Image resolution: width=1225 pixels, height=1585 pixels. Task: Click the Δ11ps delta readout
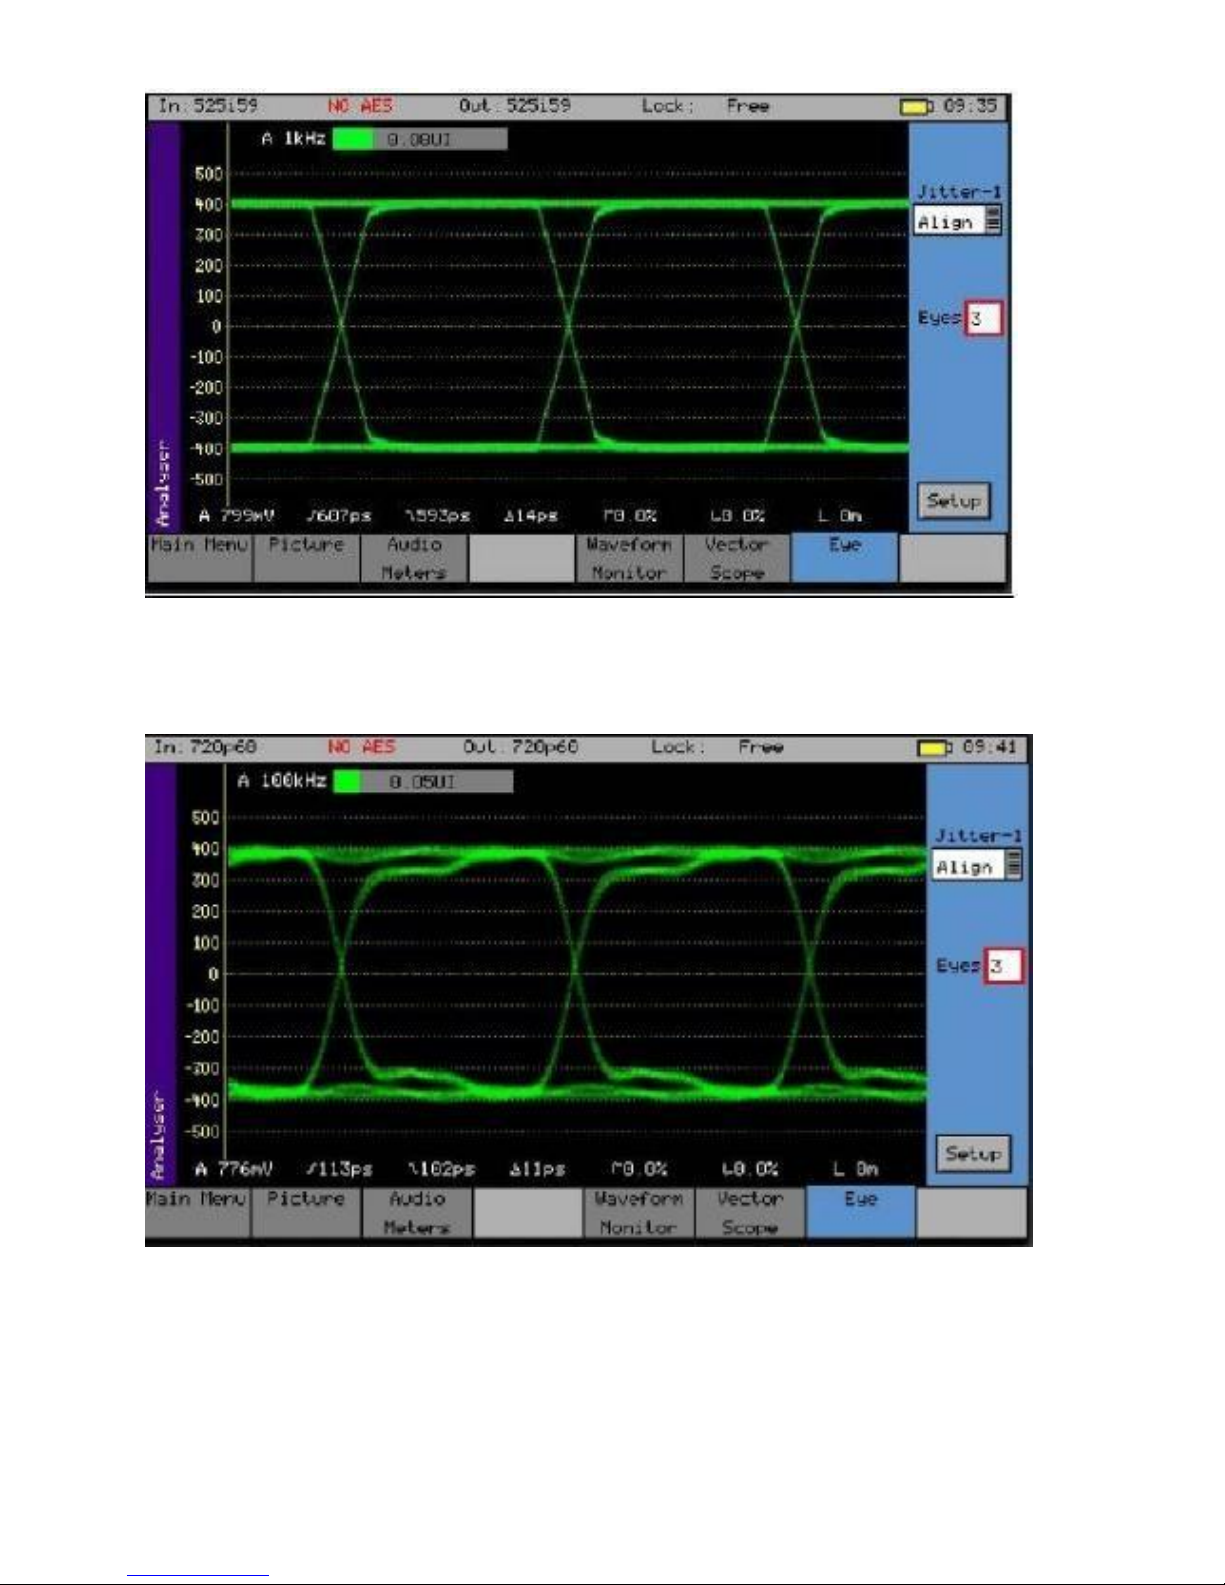(x=537, y=1169)
